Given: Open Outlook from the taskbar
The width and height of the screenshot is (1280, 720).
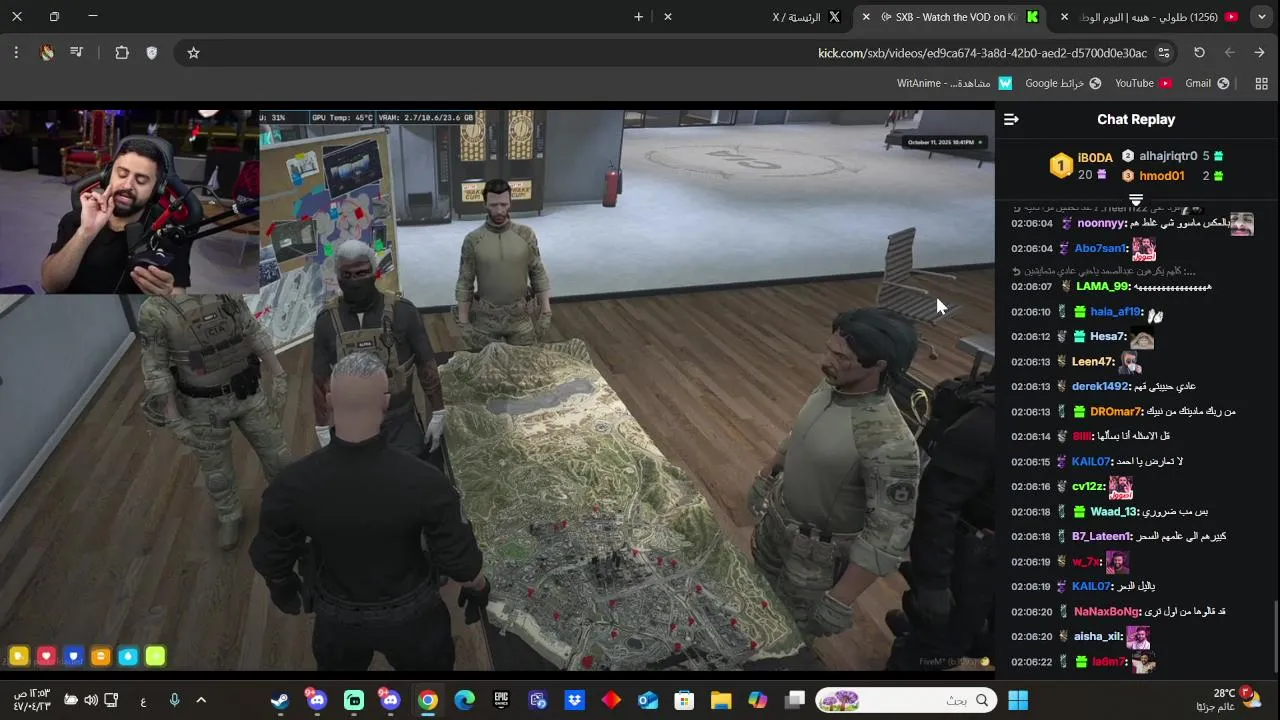Looking at the screenshot, I should pyautogui.click(x=648, y=700).
